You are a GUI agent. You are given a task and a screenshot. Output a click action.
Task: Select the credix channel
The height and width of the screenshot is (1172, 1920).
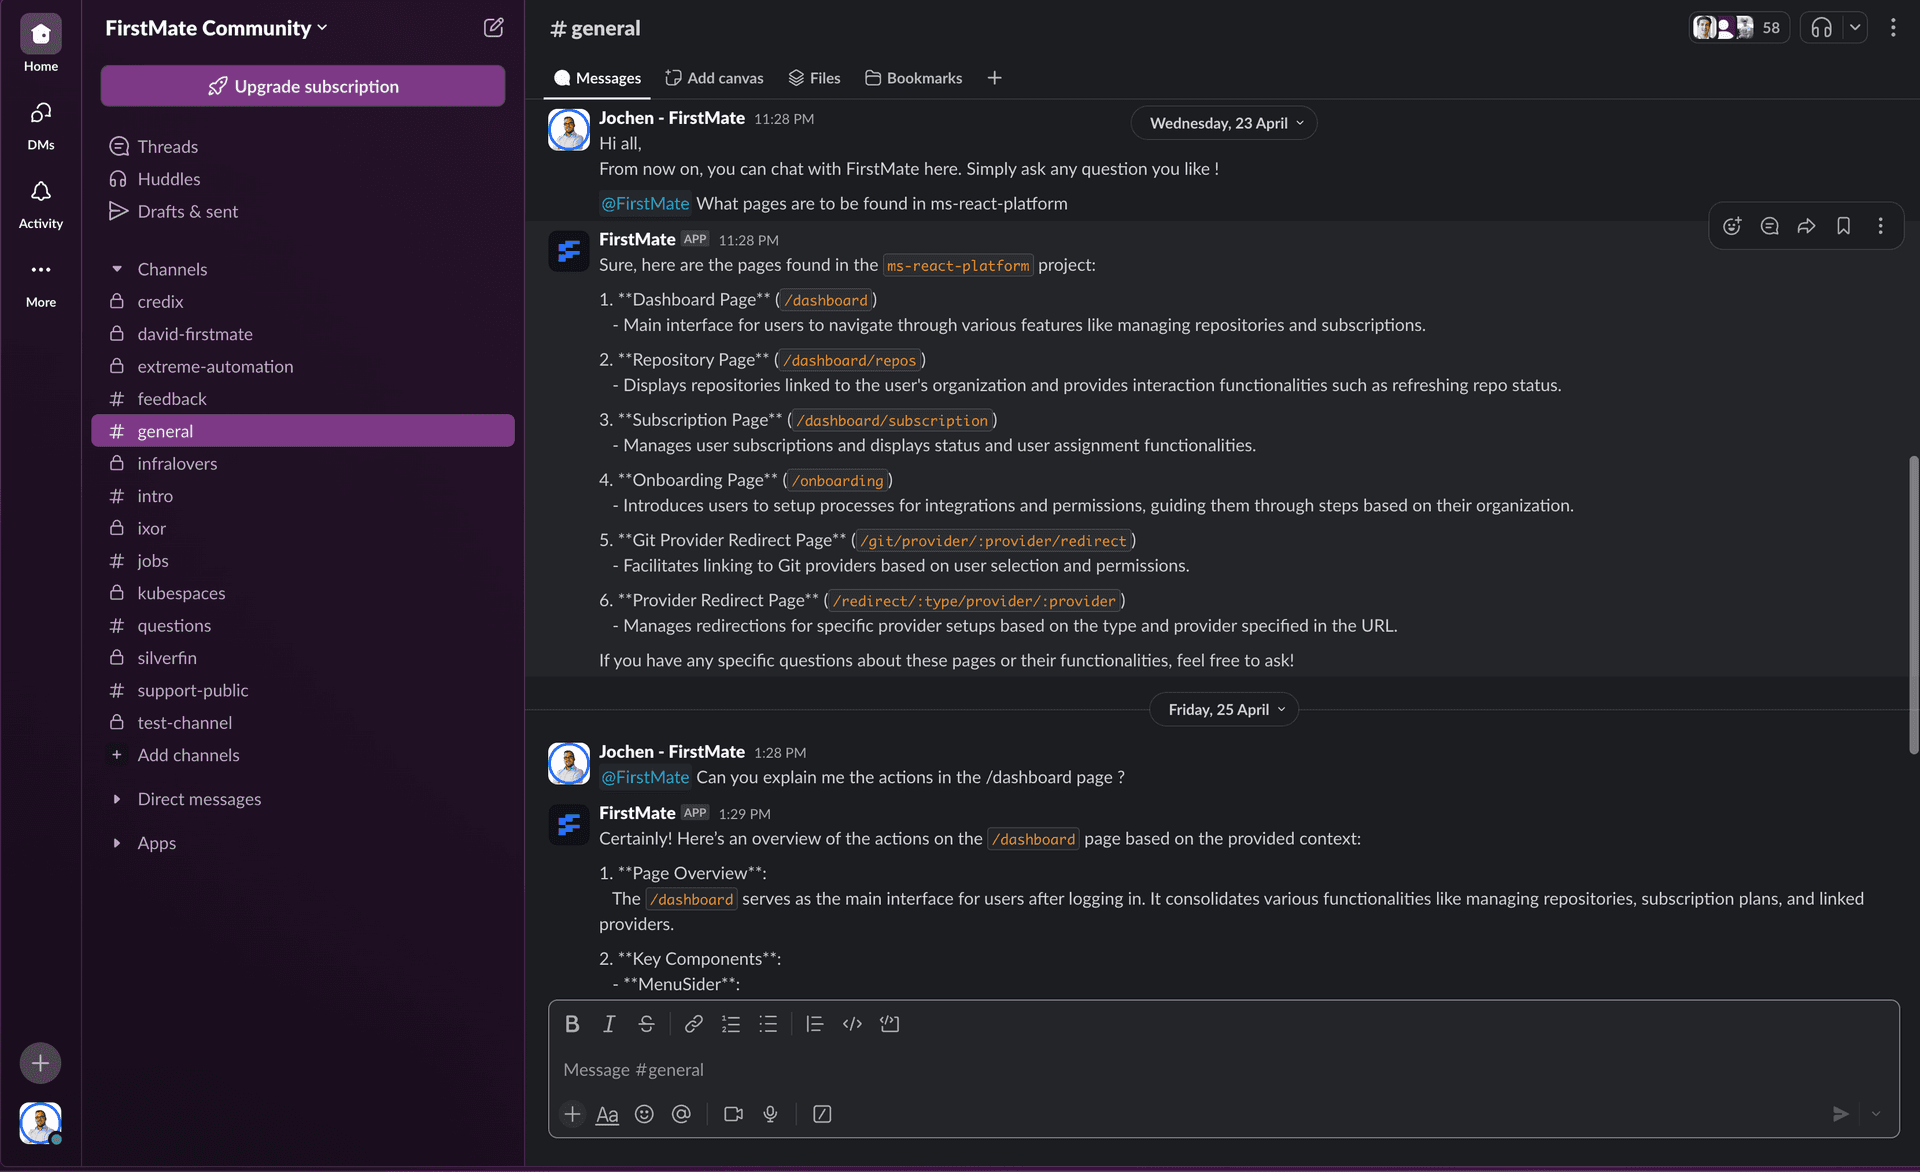point(303,301)
